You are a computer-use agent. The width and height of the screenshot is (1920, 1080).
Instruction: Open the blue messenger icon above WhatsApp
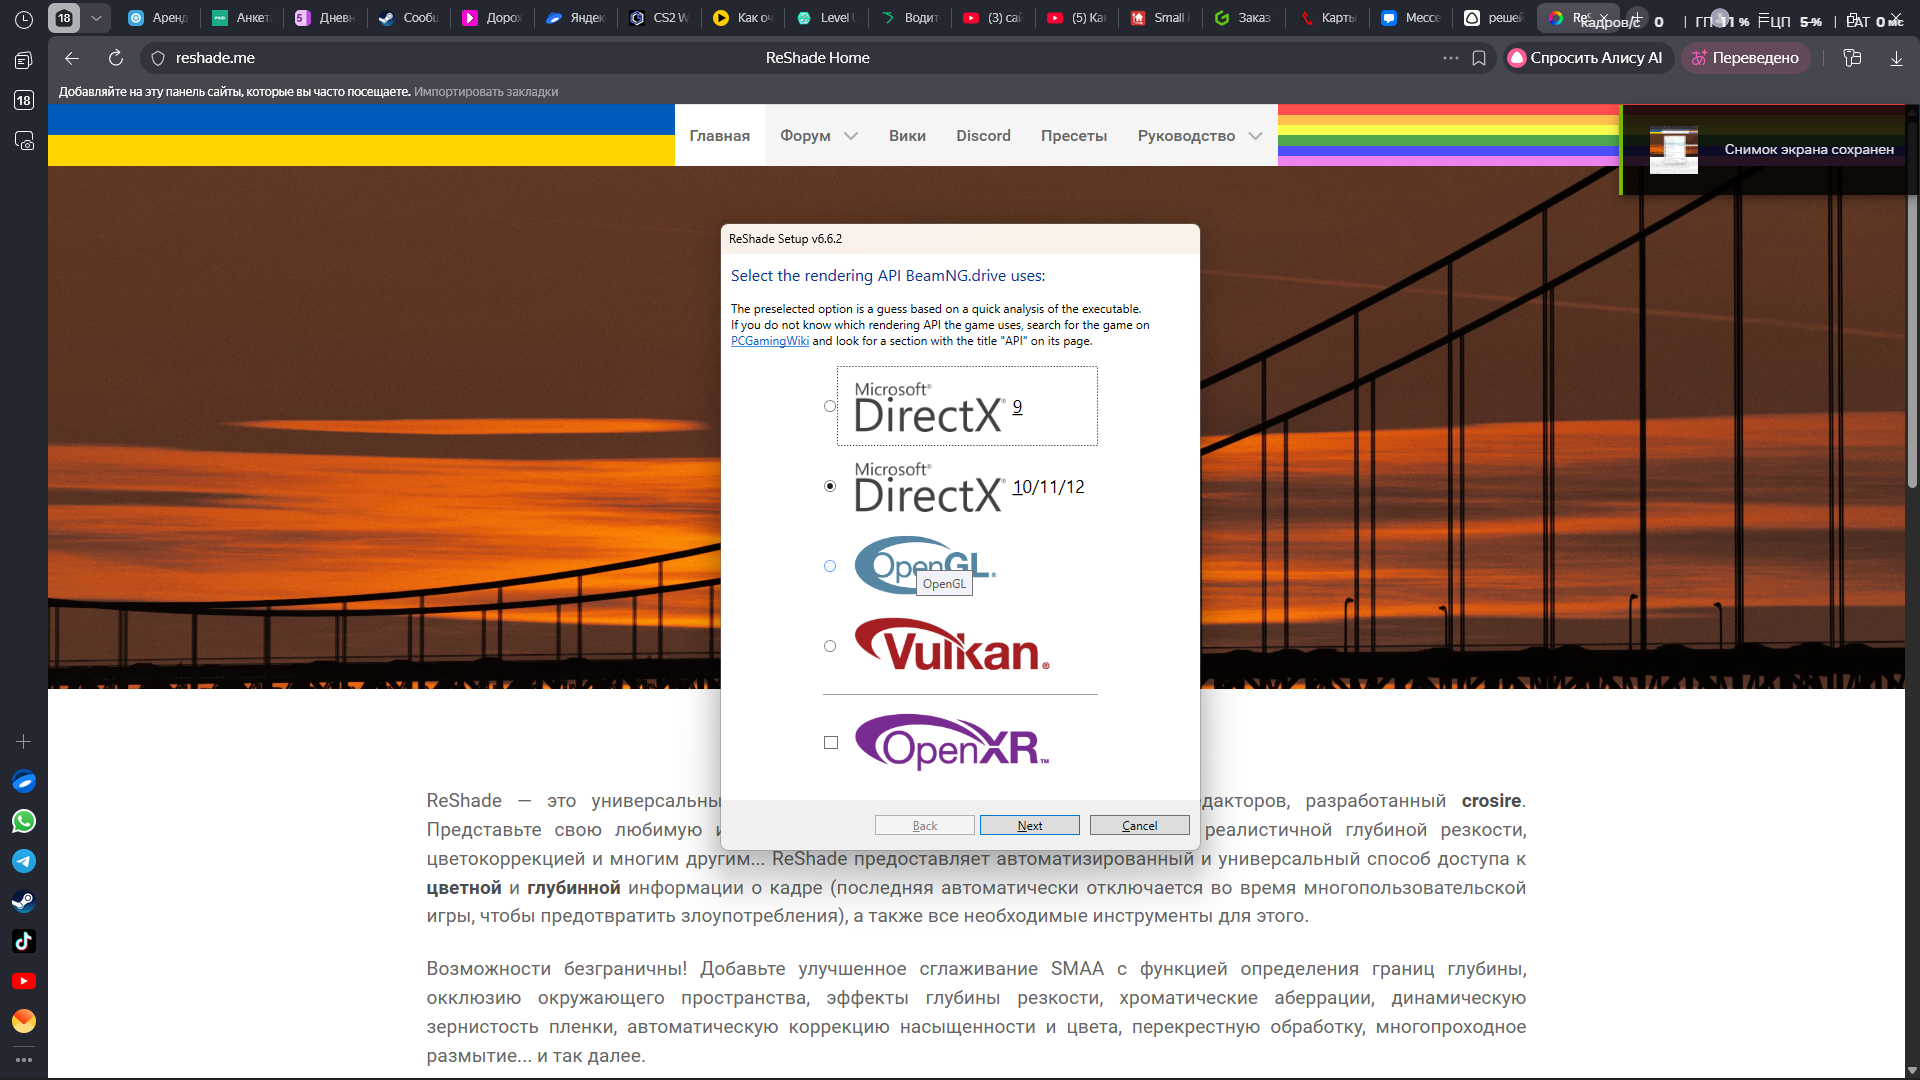(x=24, y=781)
